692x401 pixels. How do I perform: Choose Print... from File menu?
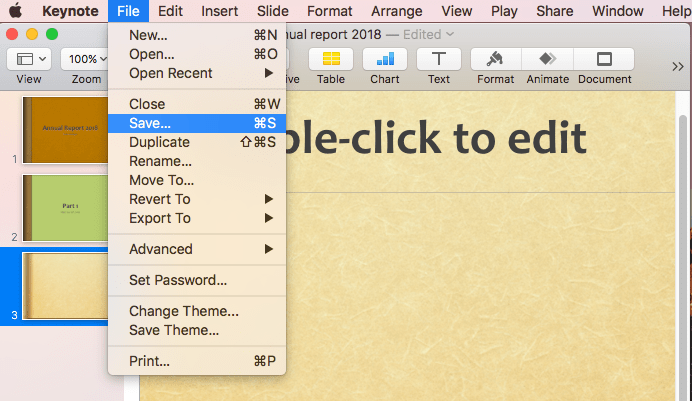click(197, 361)
